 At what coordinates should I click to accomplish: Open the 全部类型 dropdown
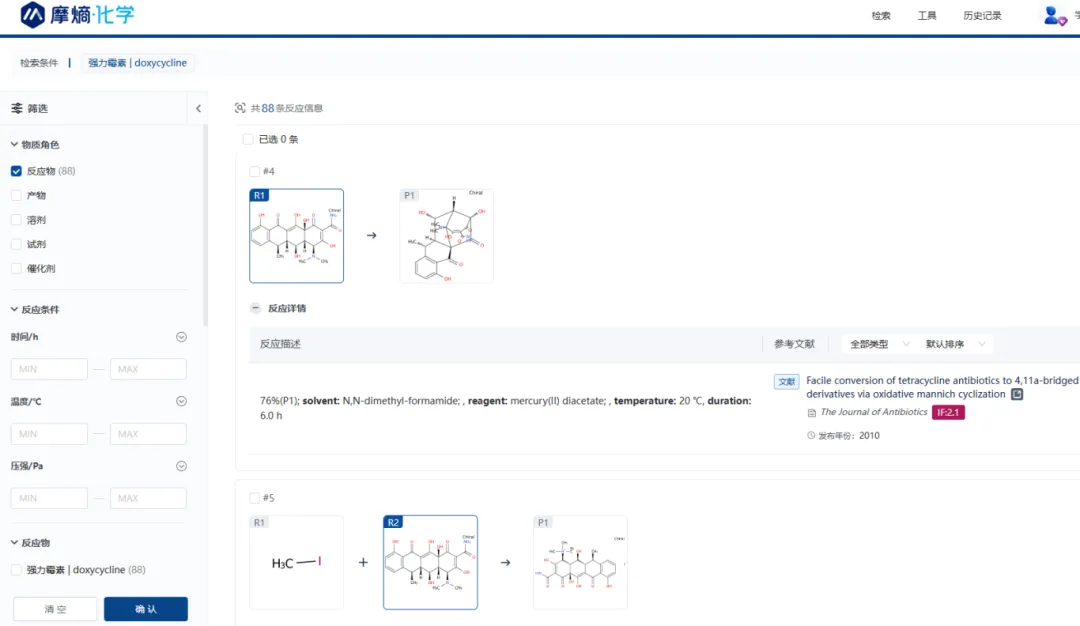878,344
